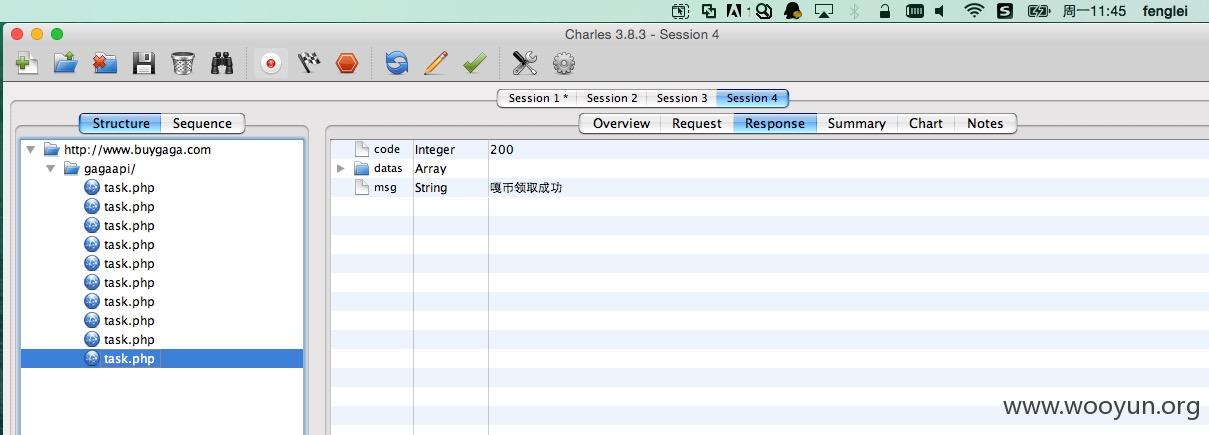Screen dimensions: 1209x435
Task: Create a new session with plus icon
Action: [27, 64]
